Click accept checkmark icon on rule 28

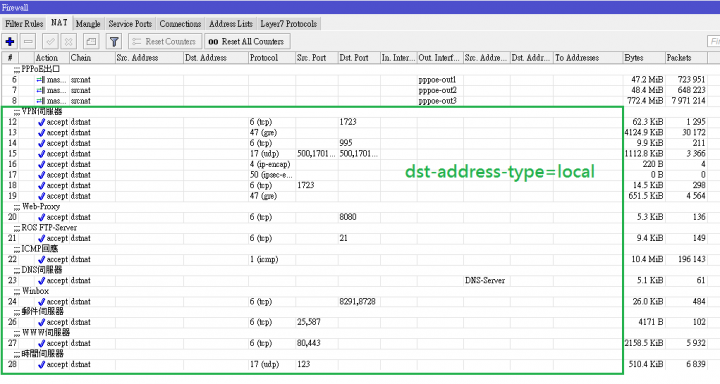point(41,365)
